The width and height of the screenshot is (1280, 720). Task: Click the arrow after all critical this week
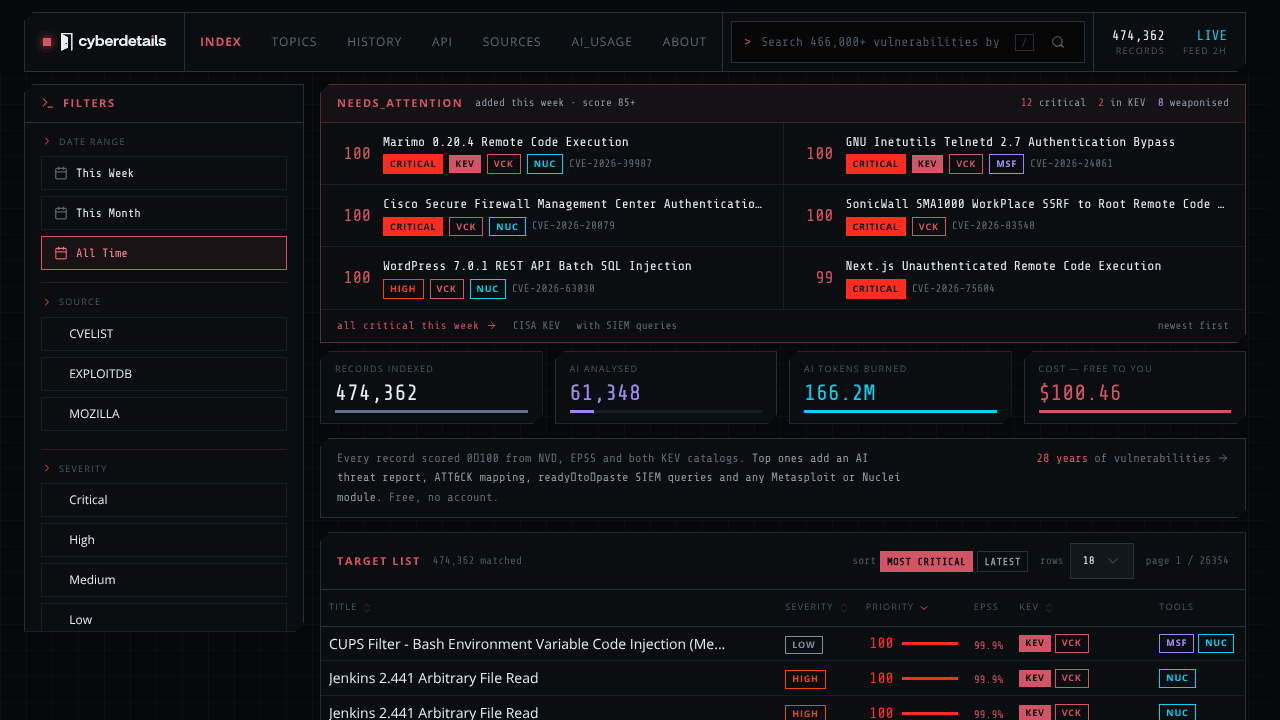pyautogui.click(x=491, y=325)
